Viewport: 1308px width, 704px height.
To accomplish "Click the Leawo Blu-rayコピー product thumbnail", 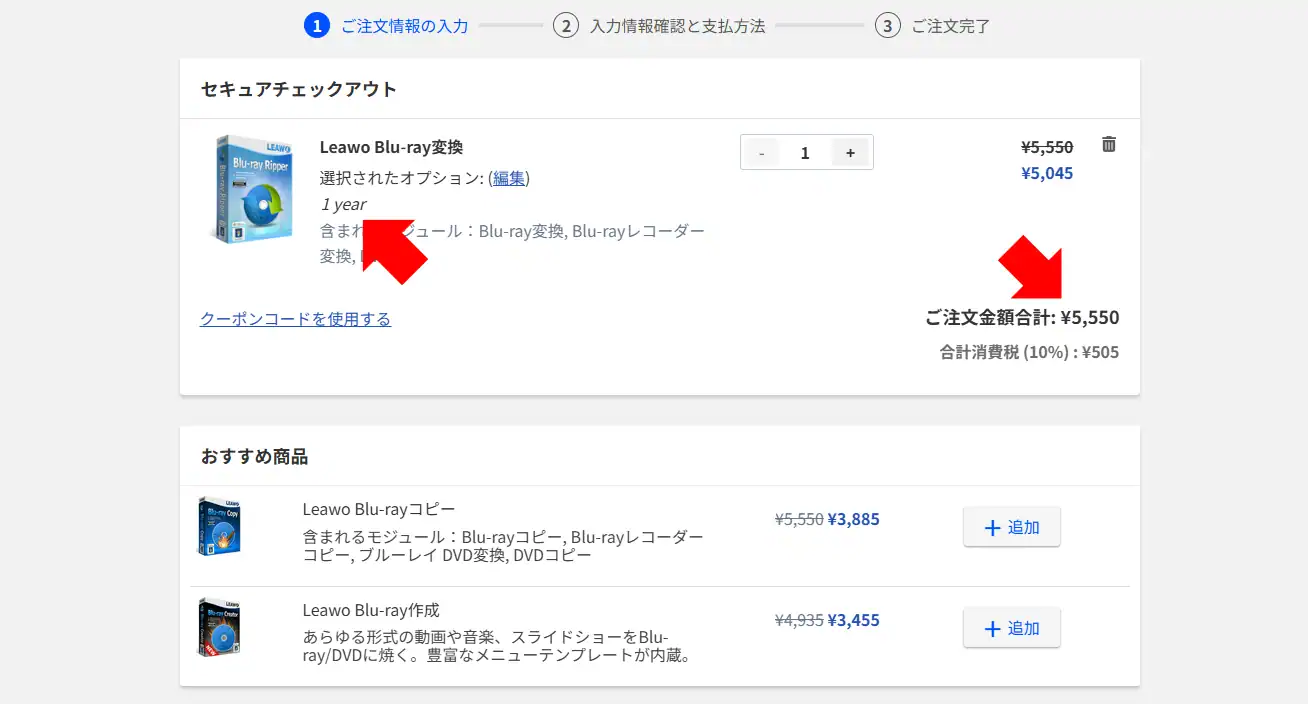I will coord(219,526).
